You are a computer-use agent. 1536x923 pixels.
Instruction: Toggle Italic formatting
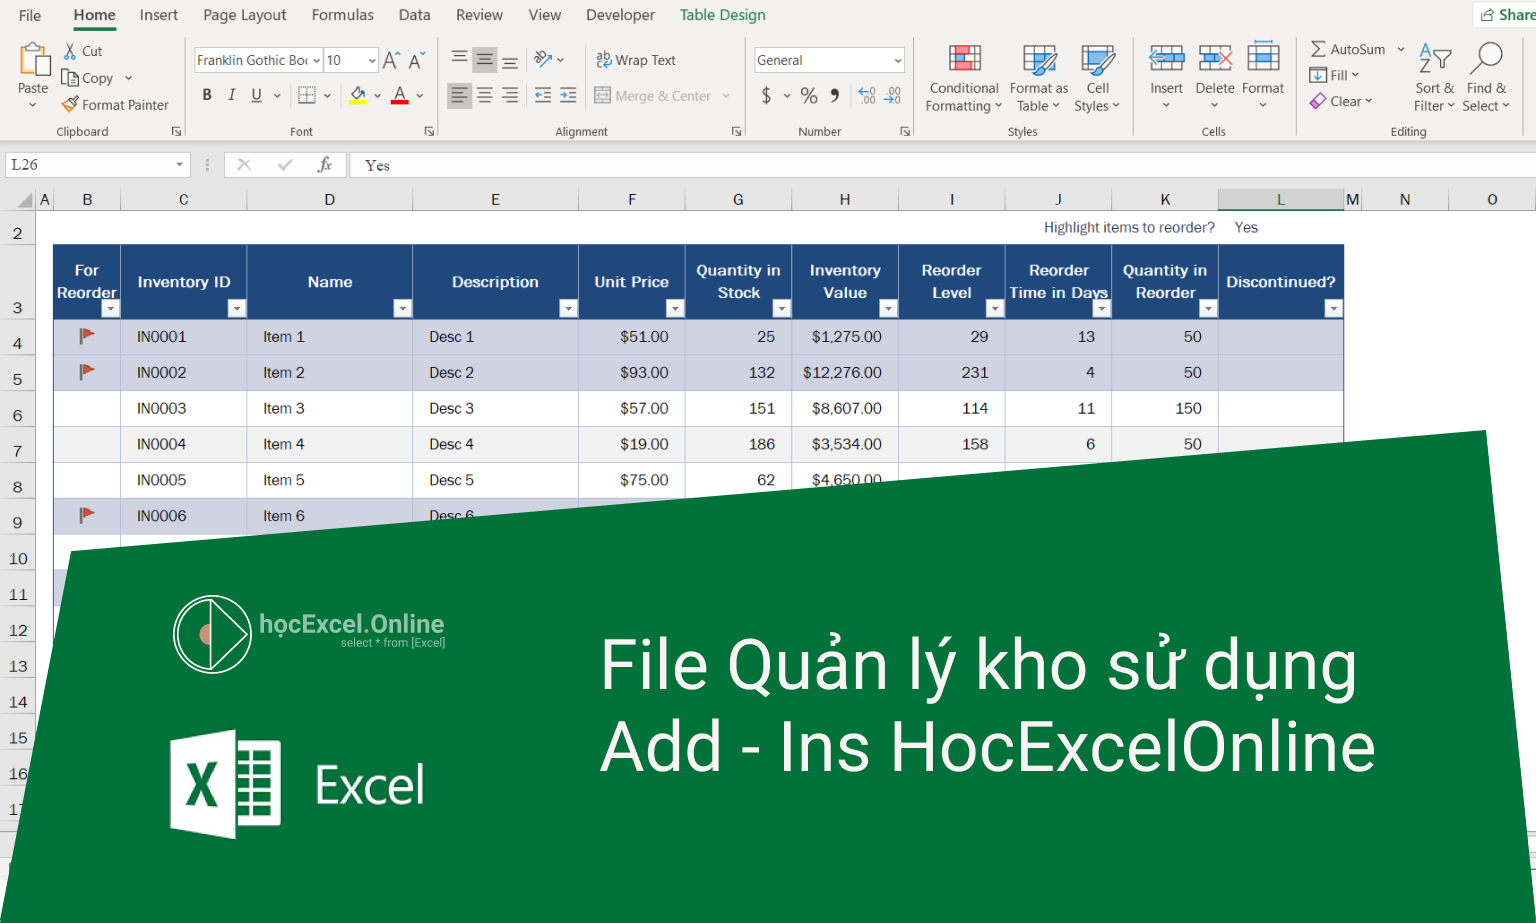click(x=232, y=95)
